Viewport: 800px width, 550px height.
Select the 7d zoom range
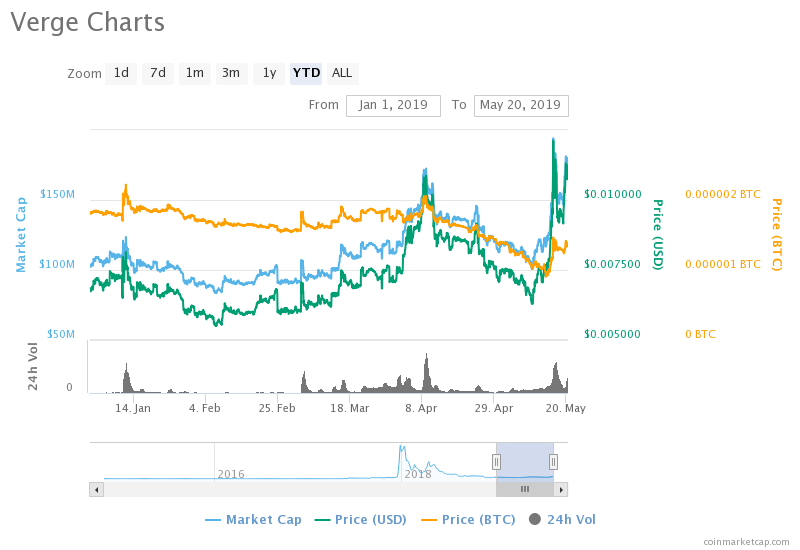(158, 73)
